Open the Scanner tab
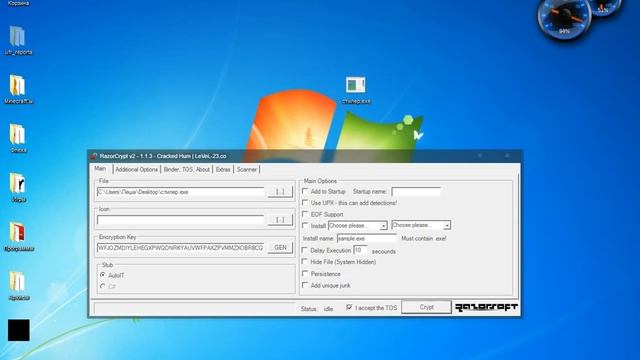Image resolution: width=640 pixels, height=360 pixels. [x=247, y=169]
